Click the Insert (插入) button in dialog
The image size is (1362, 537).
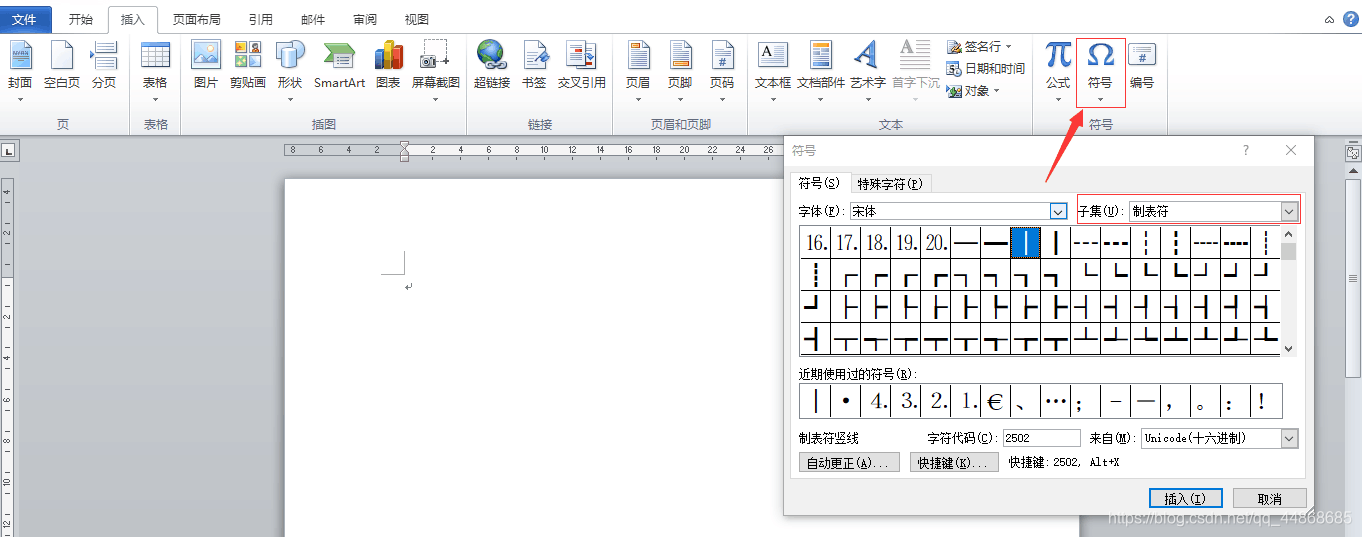[1186, 498]
